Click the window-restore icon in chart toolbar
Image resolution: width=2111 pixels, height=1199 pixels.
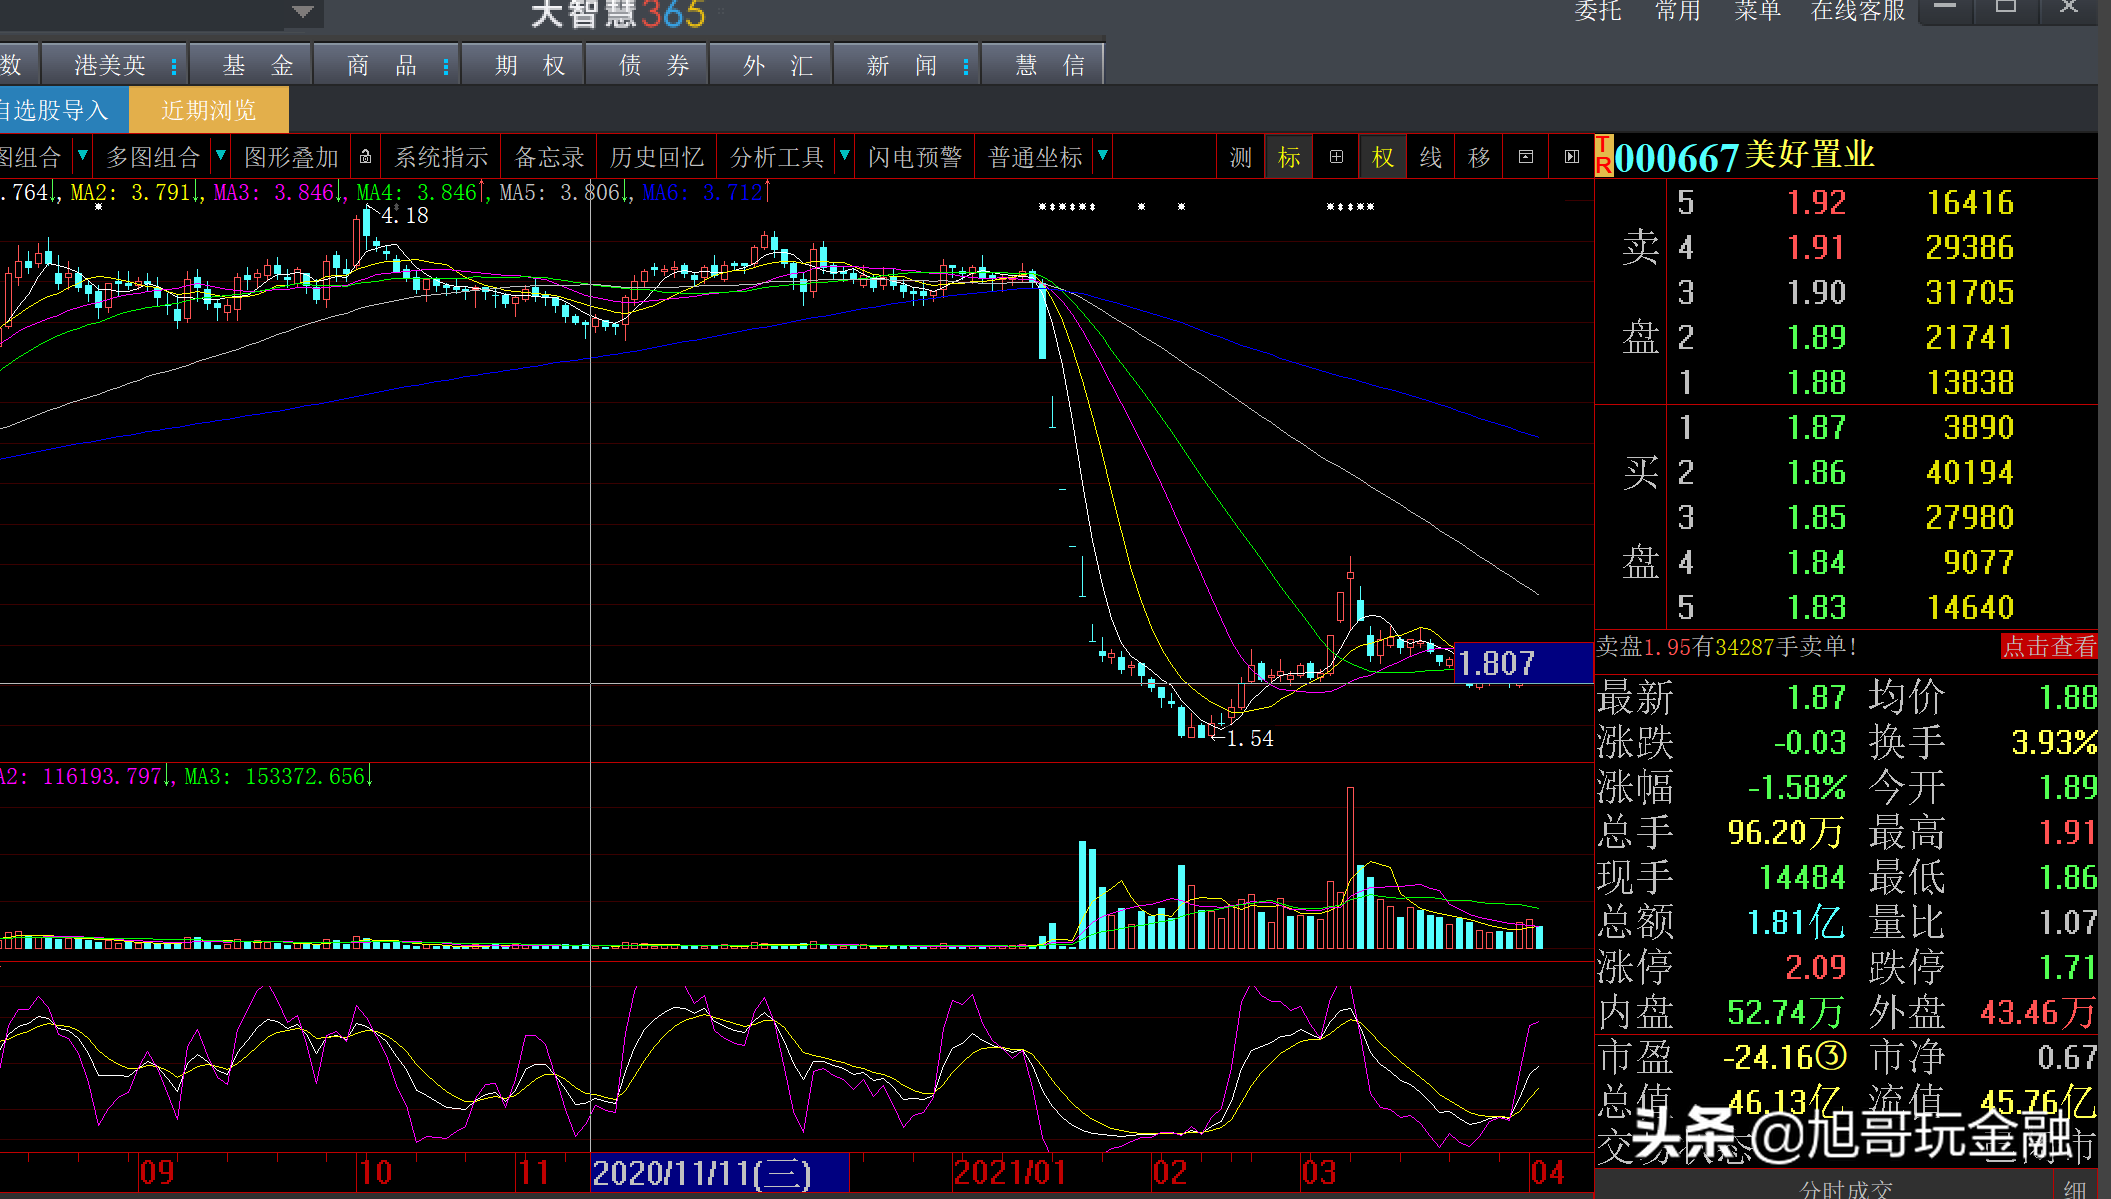point(1526,157)
